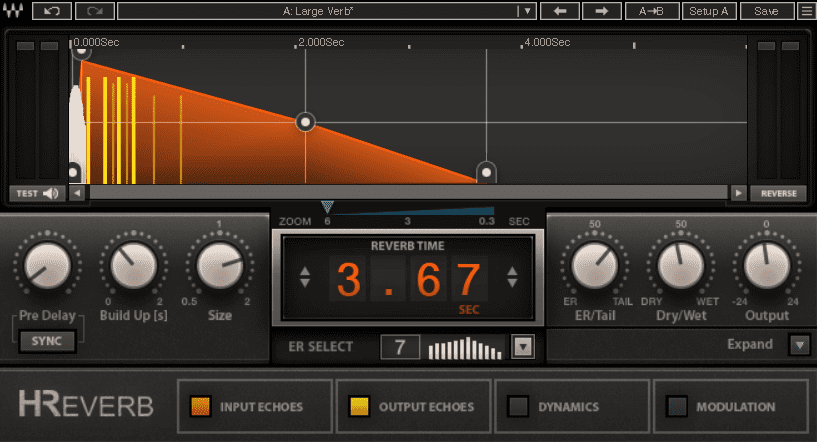Image resolution: width=817 pixels, height=442 pixels.
Task: Click the reverb time digit 7
Action: tap(468, 279)
